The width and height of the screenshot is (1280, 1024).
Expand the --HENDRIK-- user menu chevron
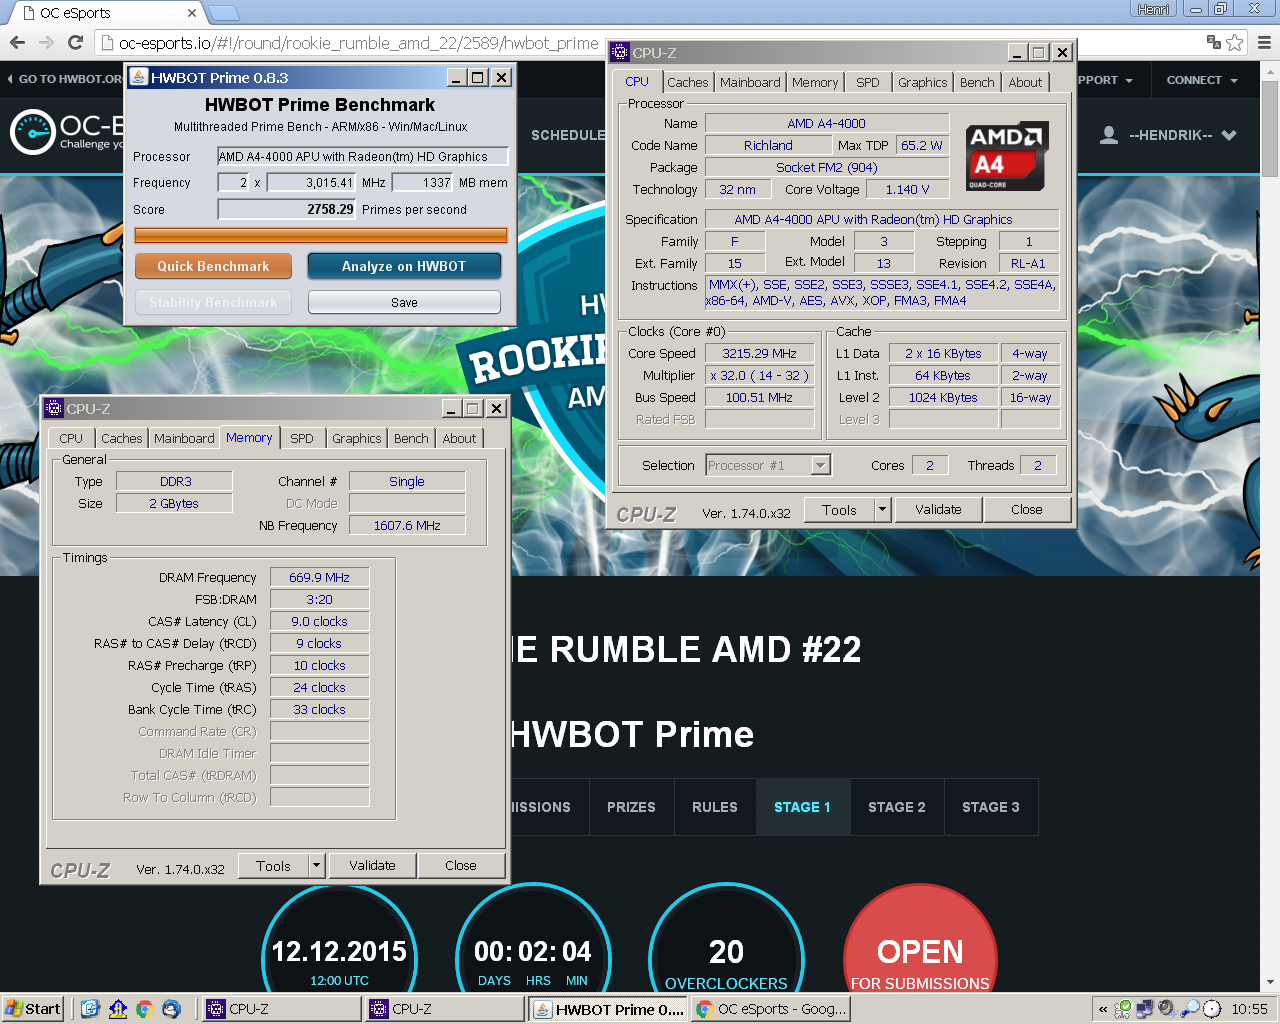pyautogui.click(x=1229, y=135)
